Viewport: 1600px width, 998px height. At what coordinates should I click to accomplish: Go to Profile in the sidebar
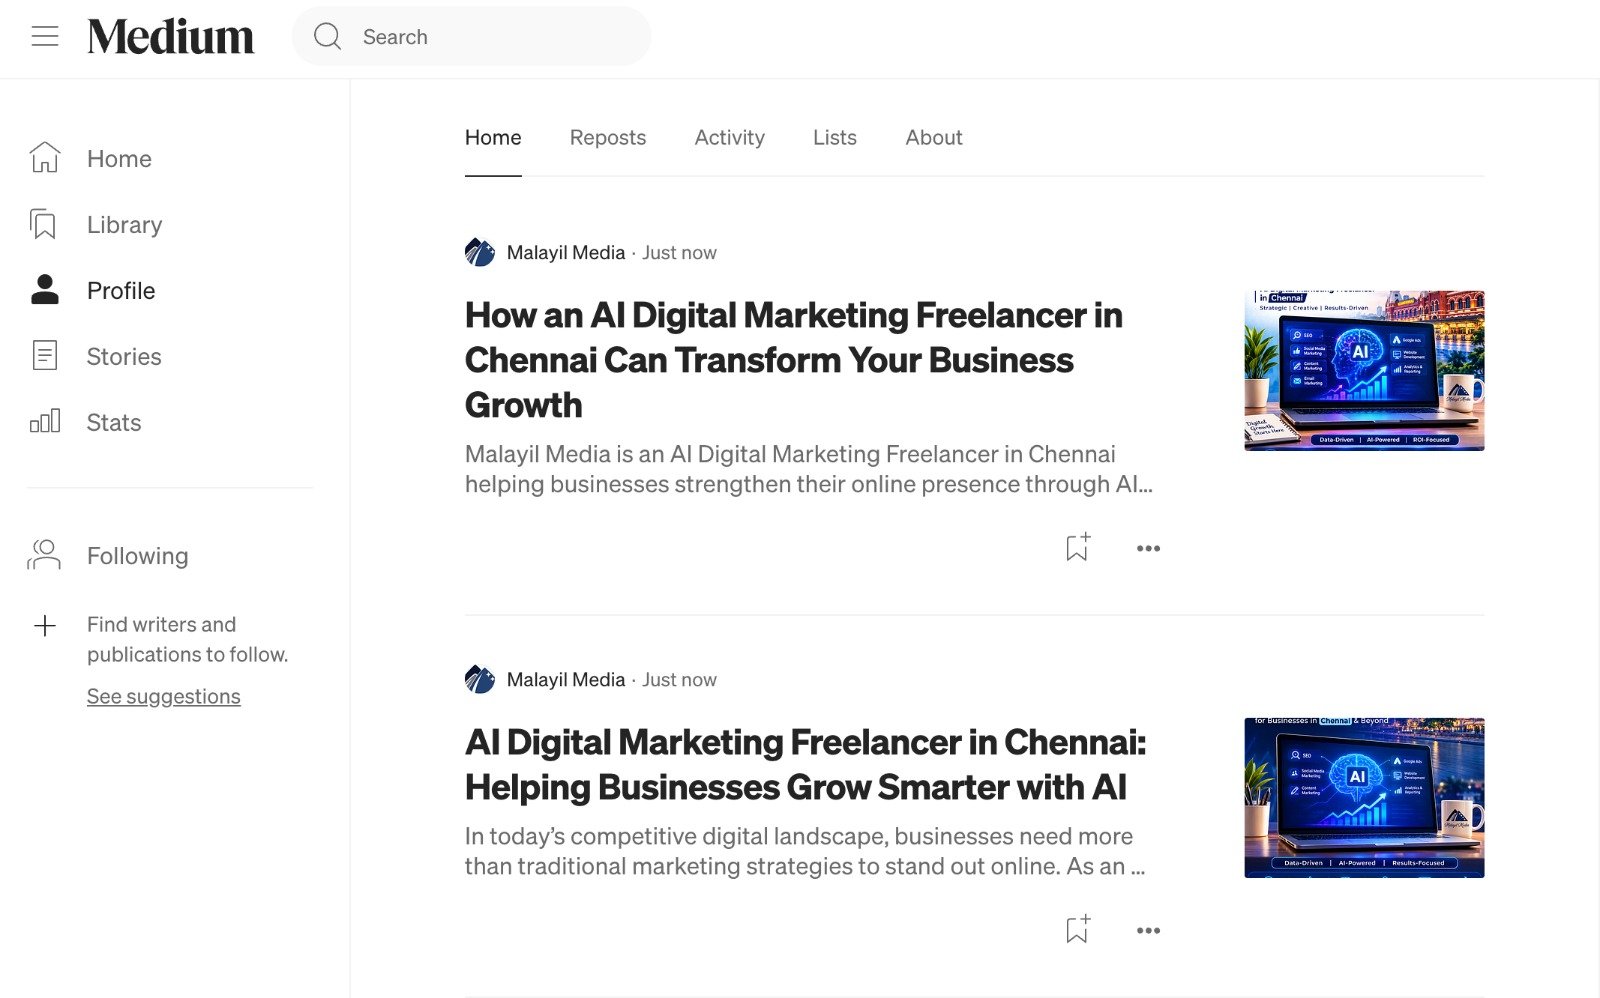point(121,291)
